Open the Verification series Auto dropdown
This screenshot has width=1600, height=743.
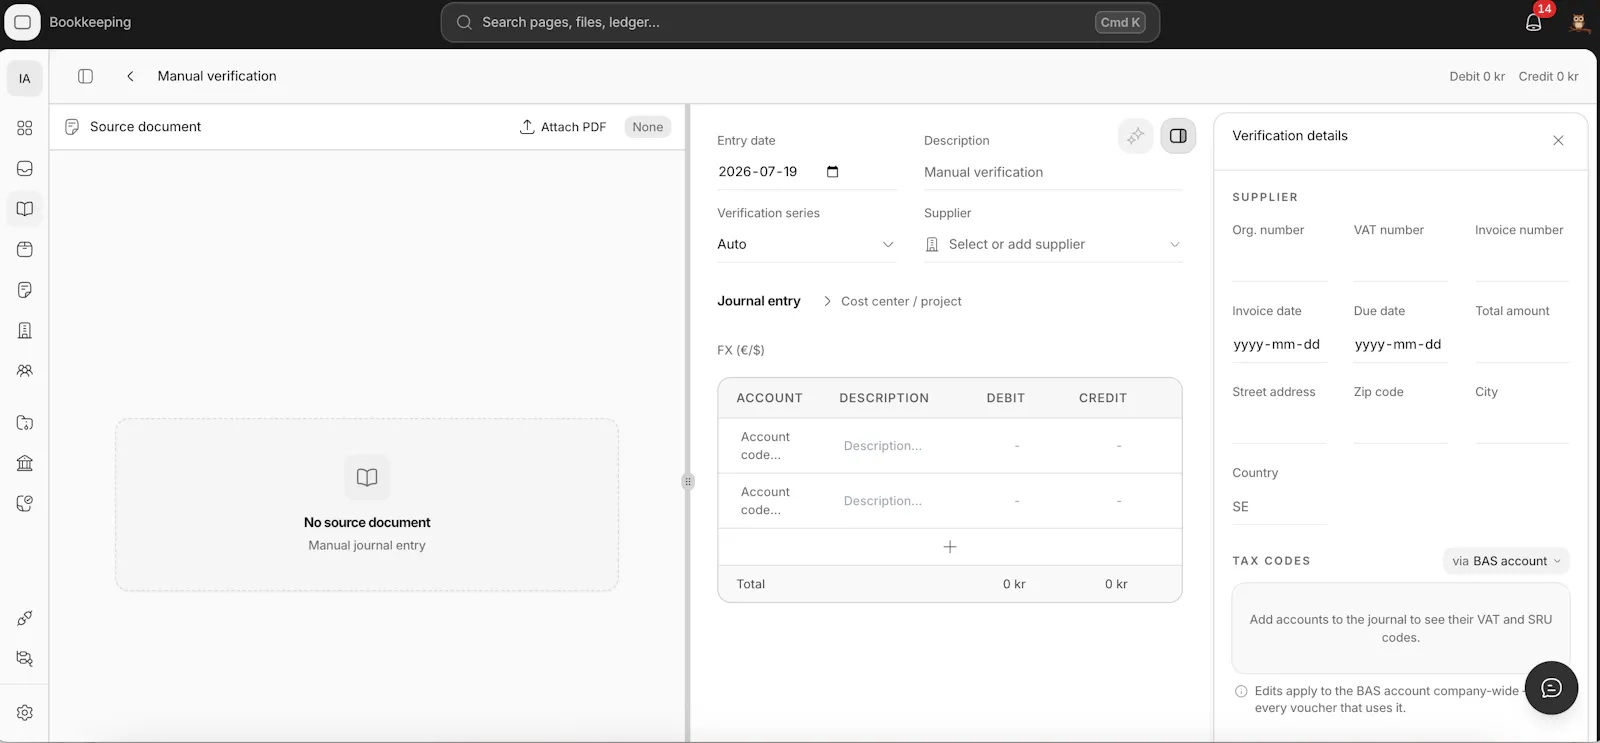806,244
